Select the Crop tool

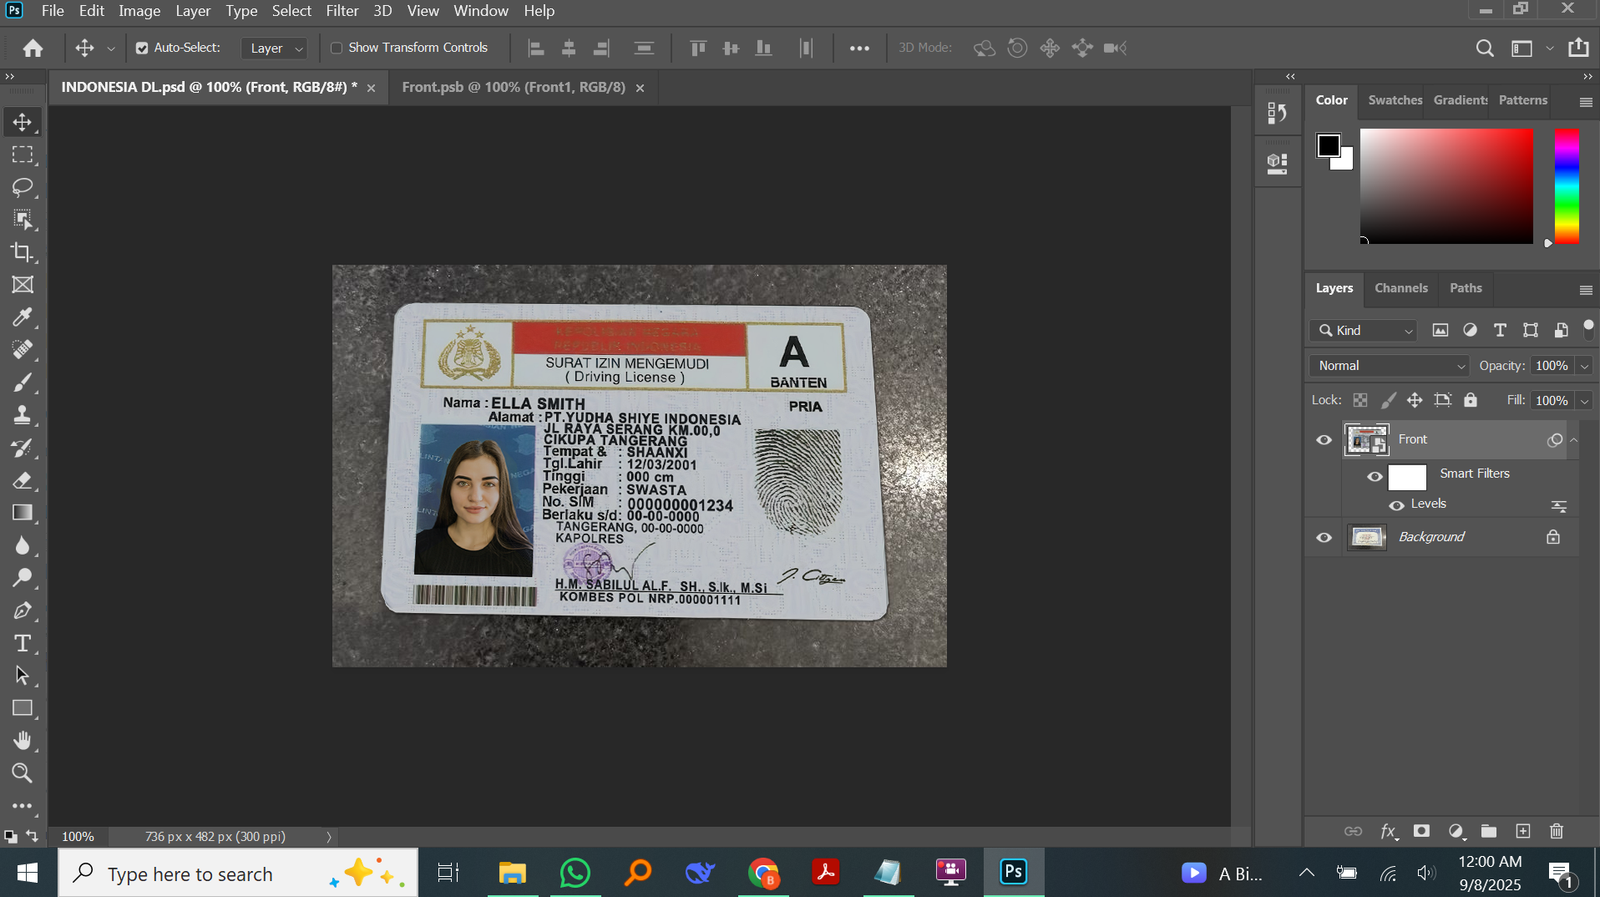22,252
